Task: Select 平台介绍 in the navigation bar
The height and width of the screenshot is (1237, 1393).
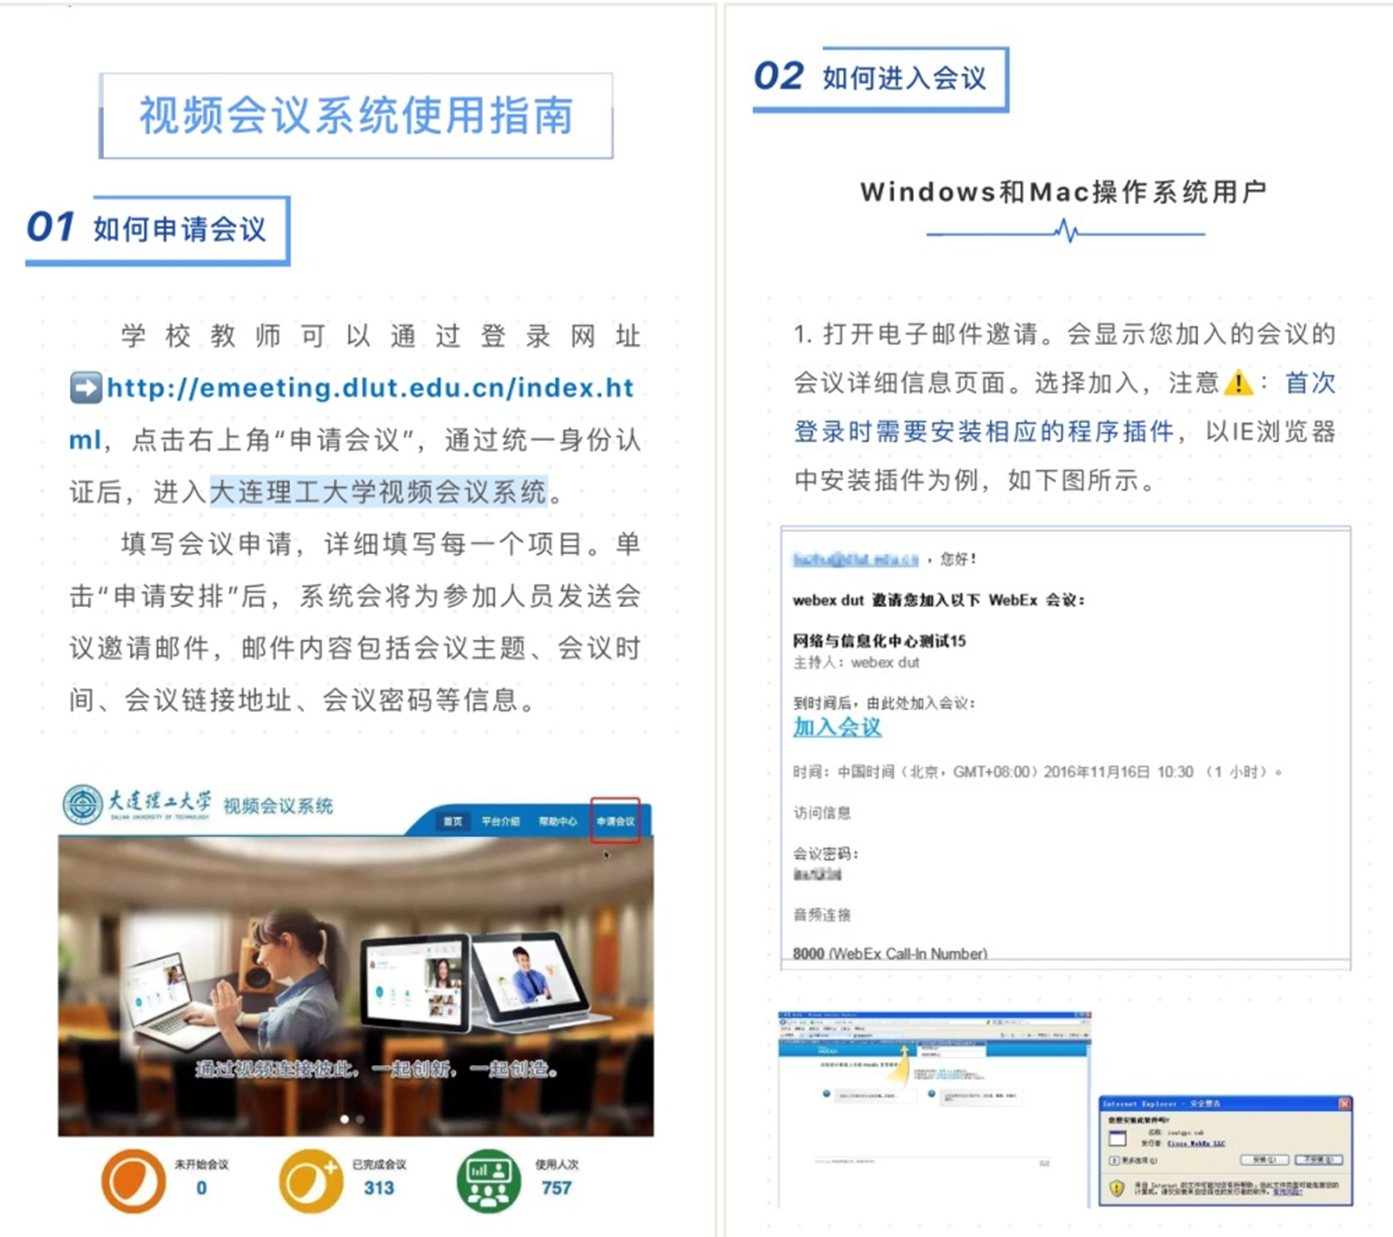Action: [500, 821]
